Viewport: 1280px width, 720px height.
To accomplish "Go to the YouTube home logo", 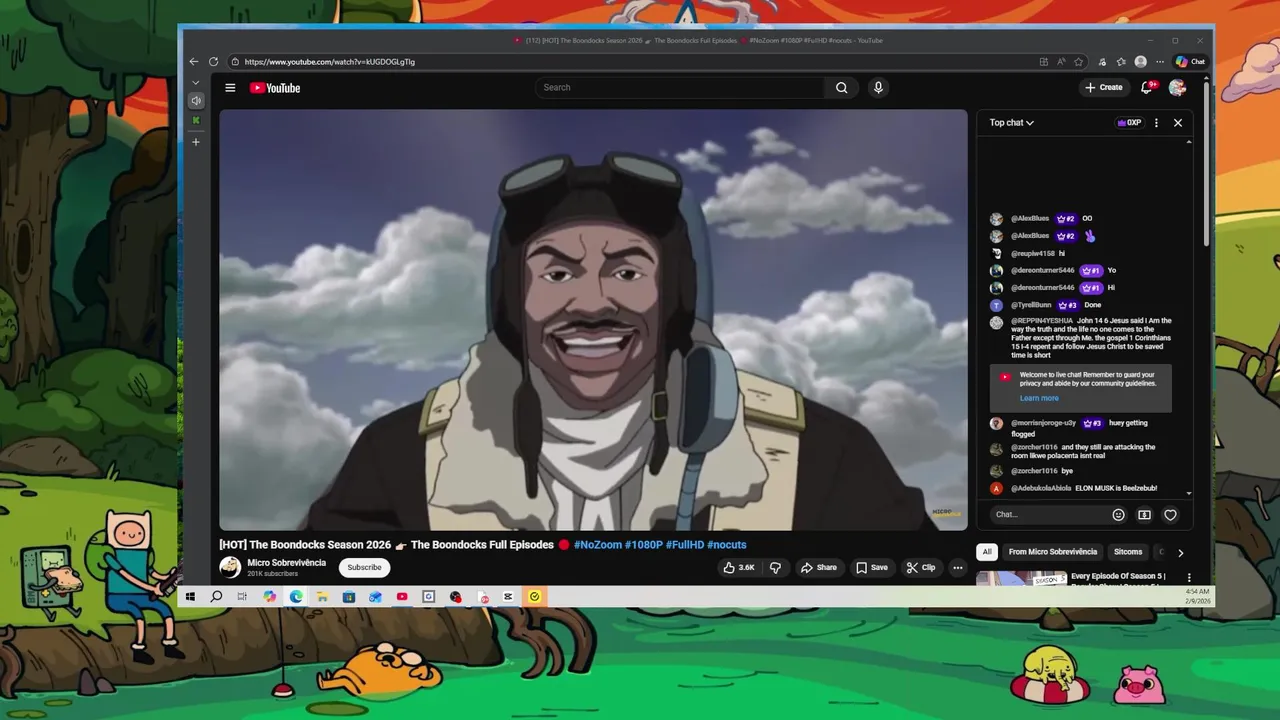I will [x=275, y=88].
